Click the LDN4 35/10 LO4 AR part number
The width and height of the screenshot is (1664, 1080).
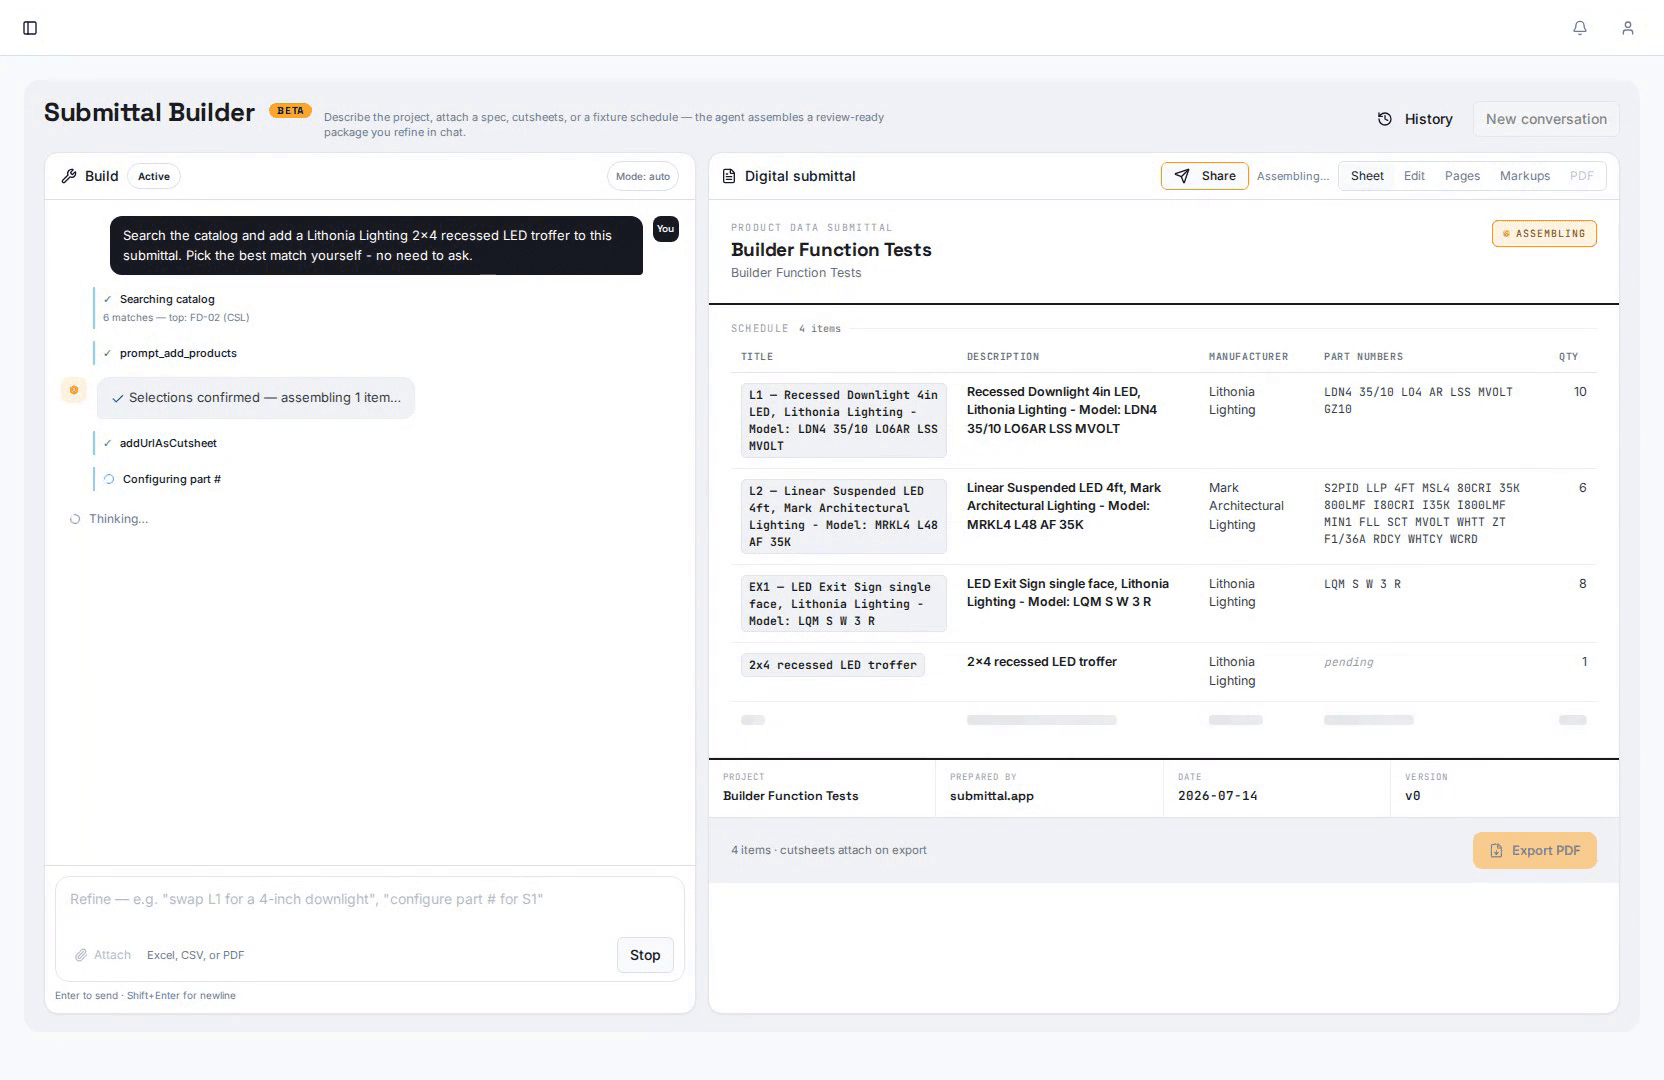(x=1418, y=401)
